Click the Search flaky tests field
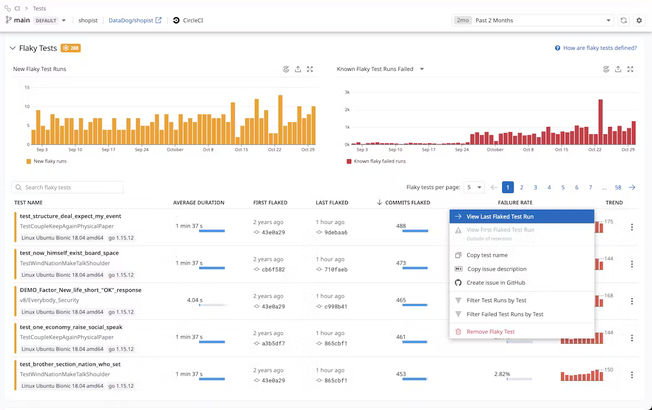 (68, 187)
